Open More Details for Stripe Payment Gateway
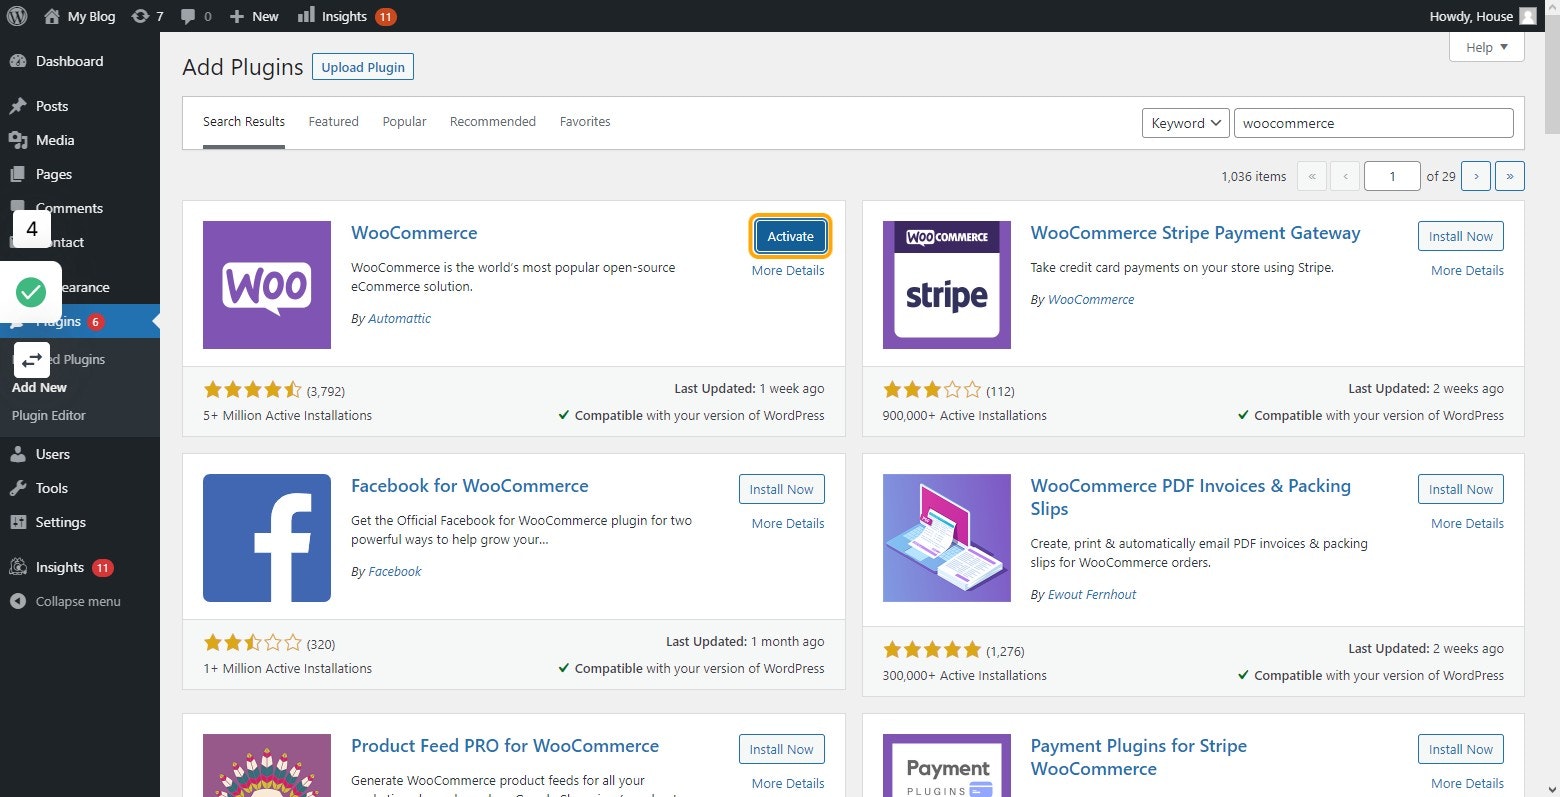This screenshot has width=1560, height=797. (1467, 270)
